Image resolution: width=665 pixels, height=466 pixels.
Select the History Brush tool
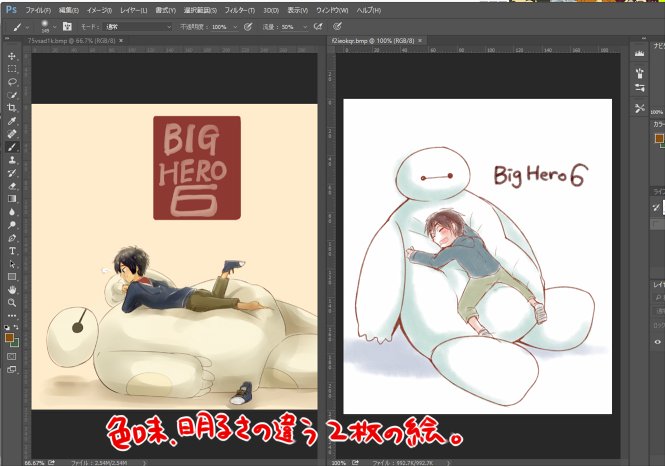12,173
